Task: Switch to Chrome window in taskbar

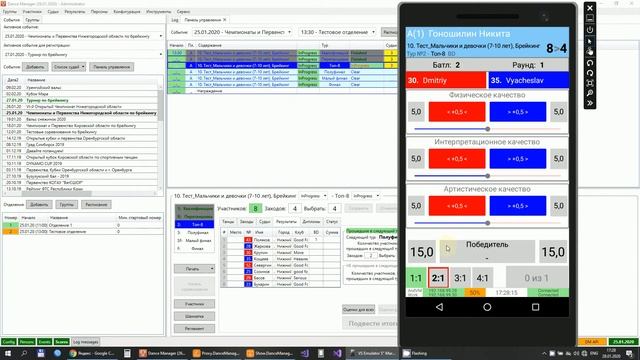Action: coord(92,353)
